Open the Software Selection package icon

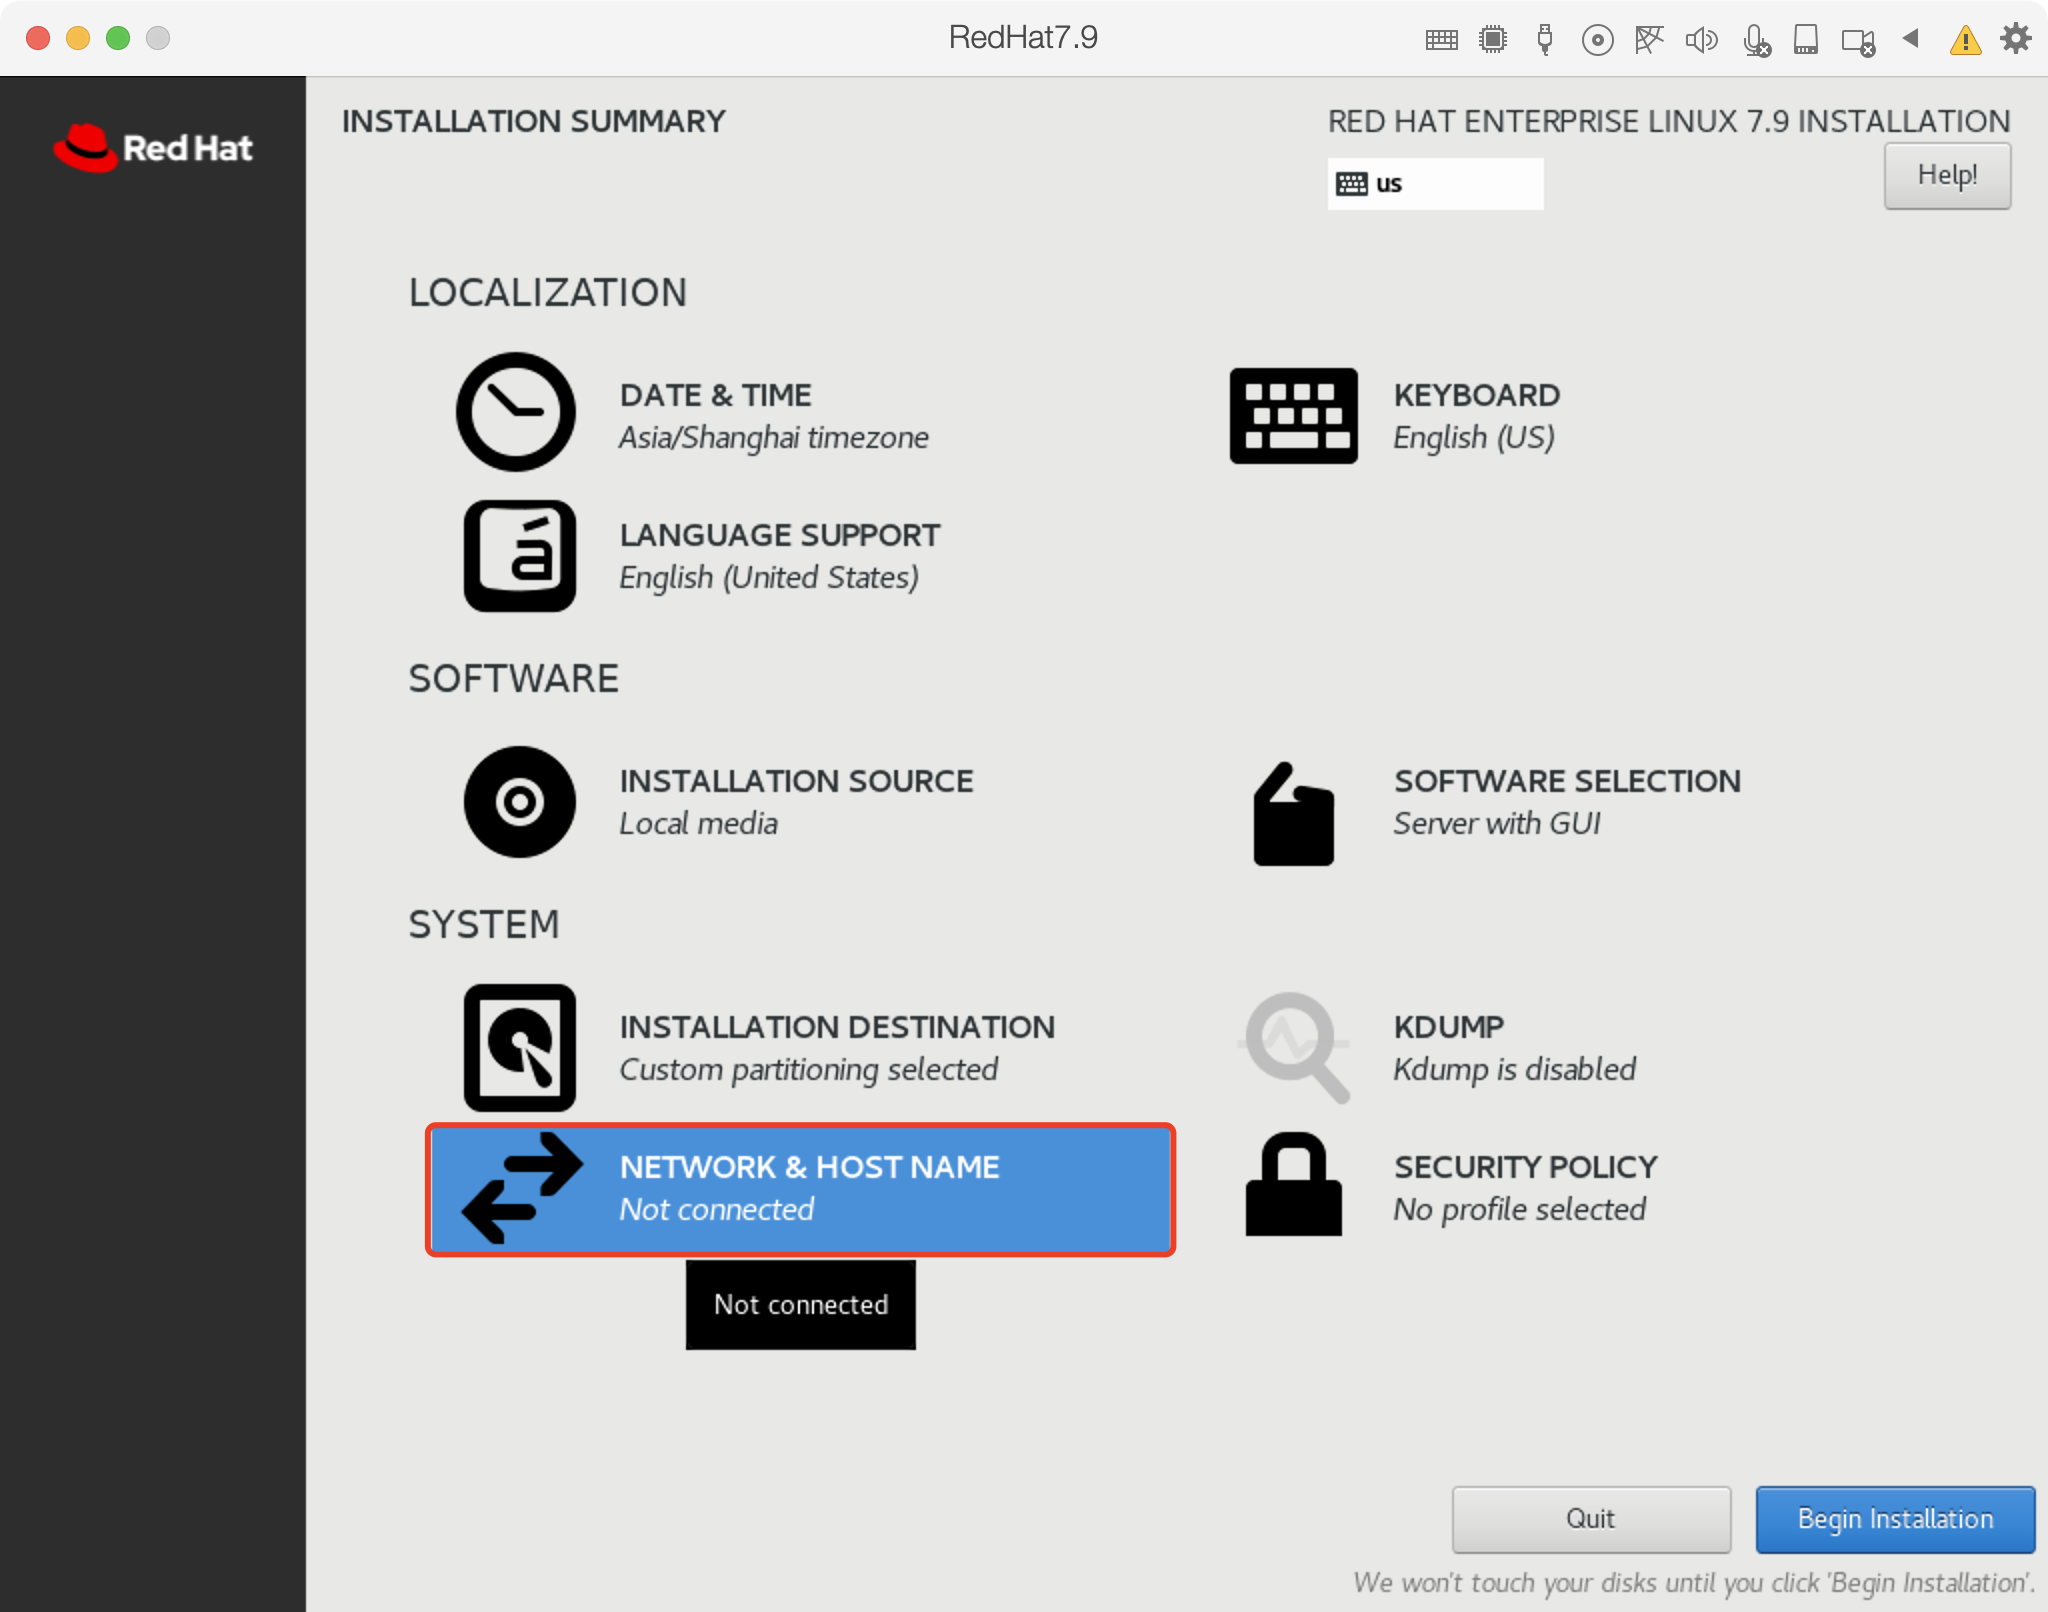1293,814
